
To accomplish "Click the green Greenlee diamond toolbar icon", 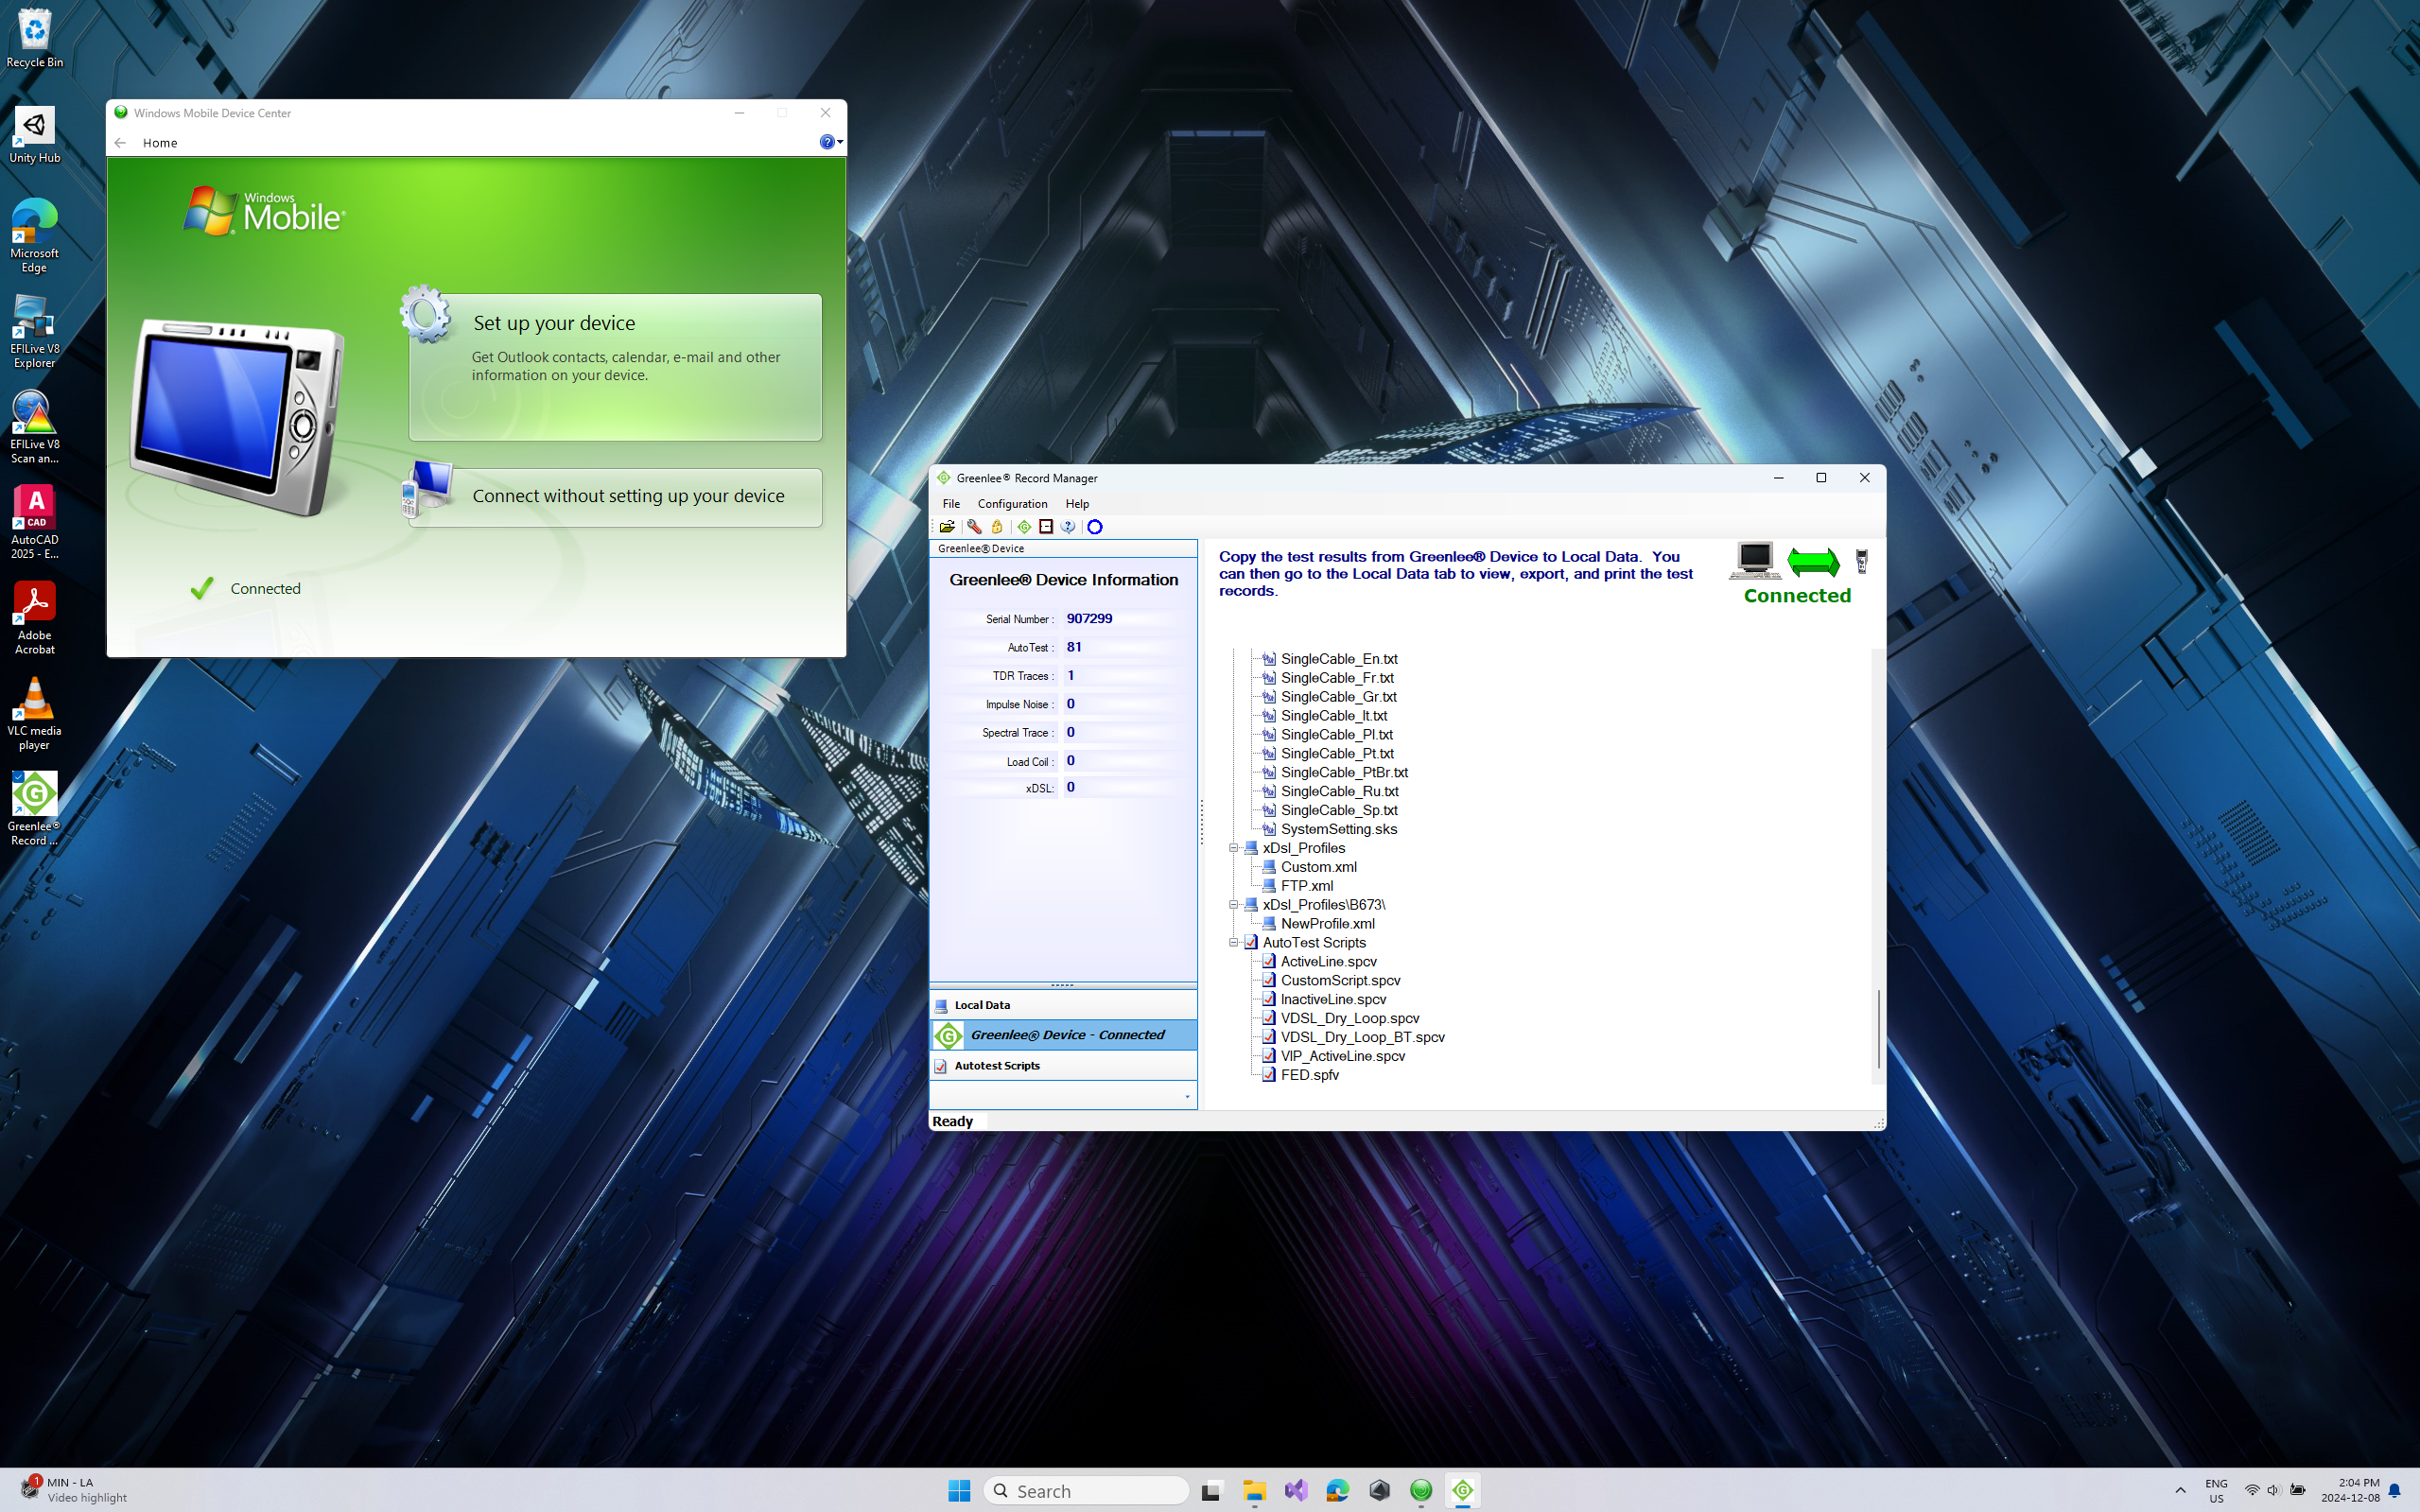I will coord(1024,527).
